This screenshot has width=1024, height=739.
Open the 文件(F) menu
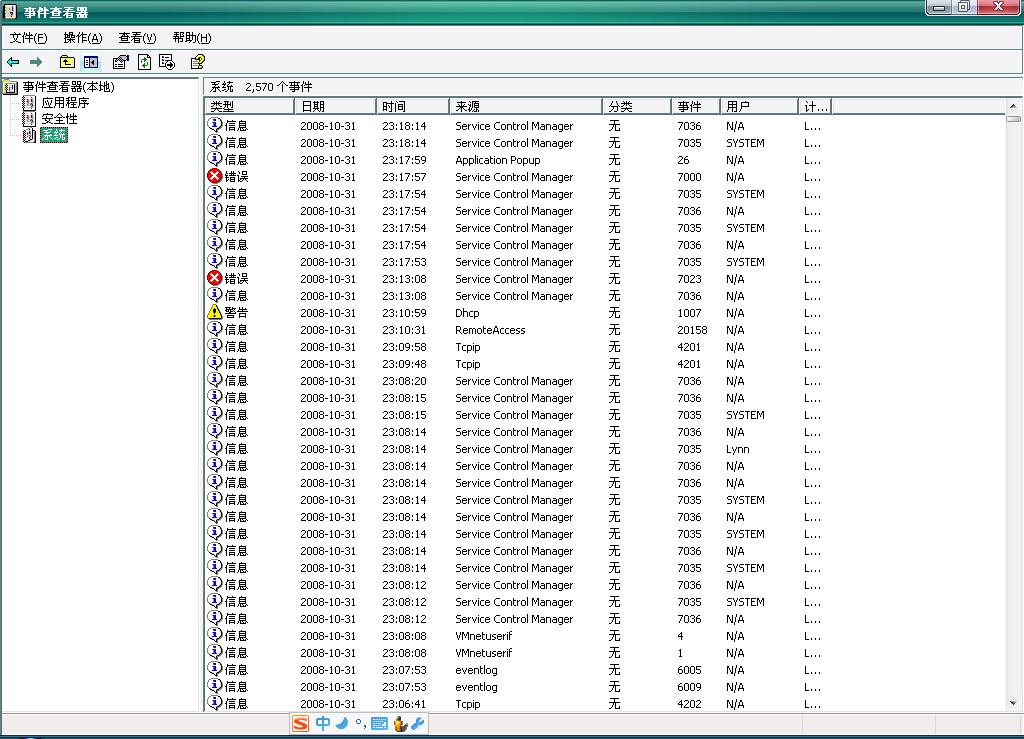point(28,38)
